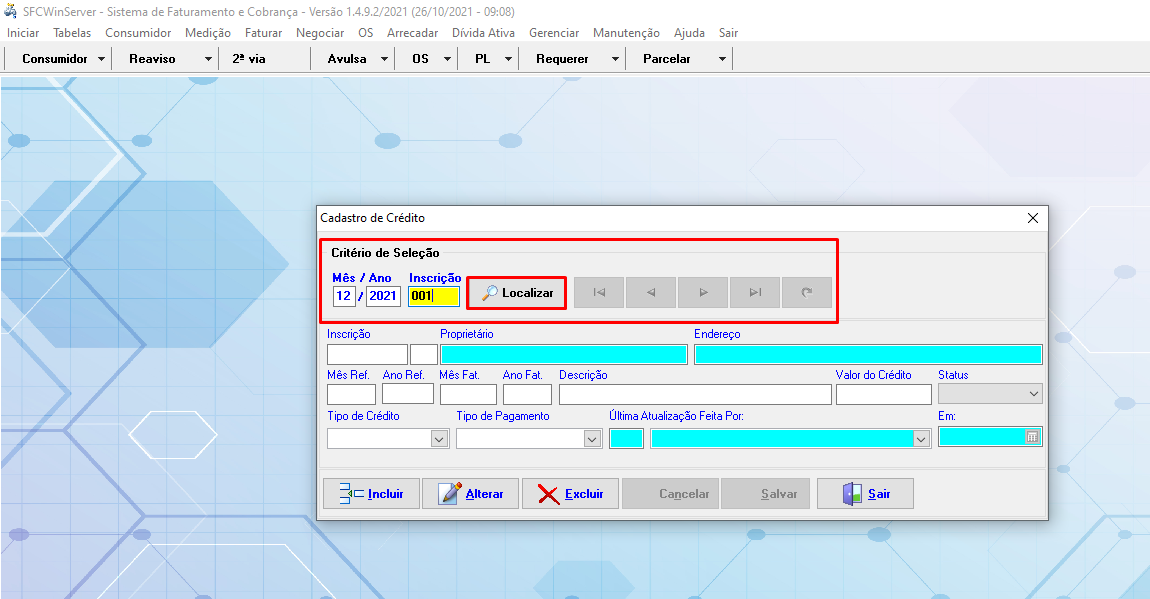Screen dimensions: 1150x599
Task: Click Incluir button to add credit
Action: coord(371,494)
